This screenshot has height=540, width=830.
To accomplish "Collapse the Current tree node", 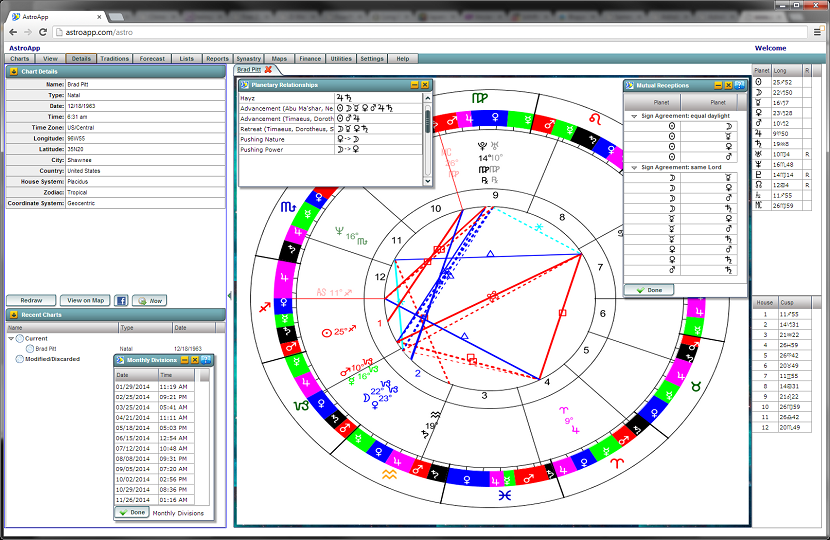I will pos(10,339).
